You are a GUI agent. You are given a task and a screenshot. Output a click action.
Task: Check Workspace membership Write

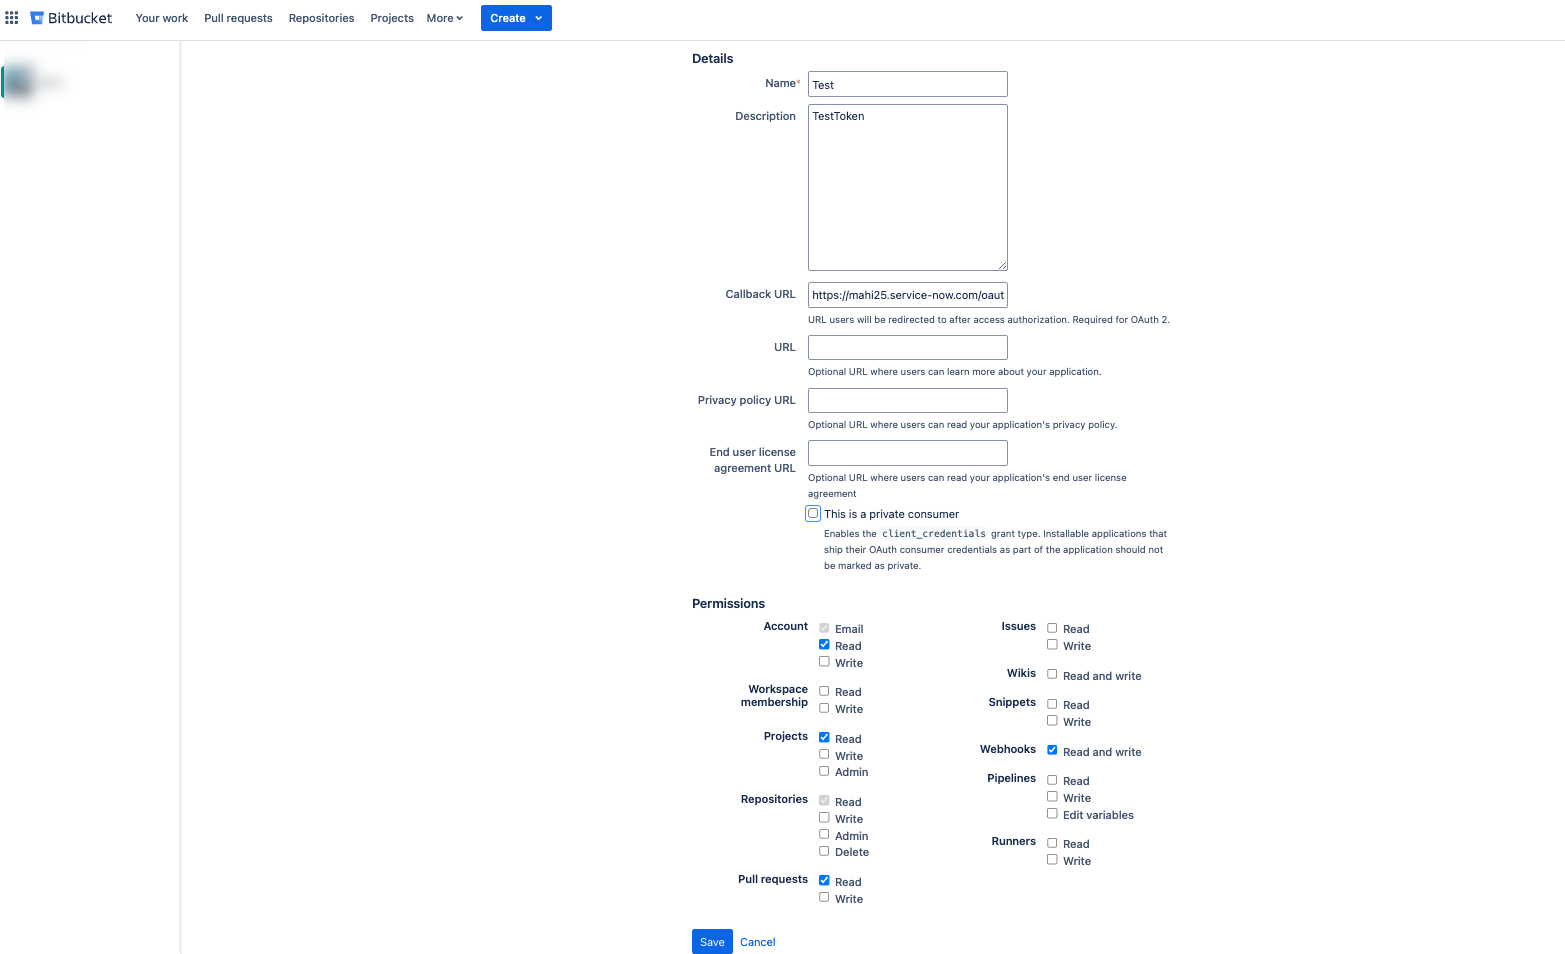tap(824, 708)
